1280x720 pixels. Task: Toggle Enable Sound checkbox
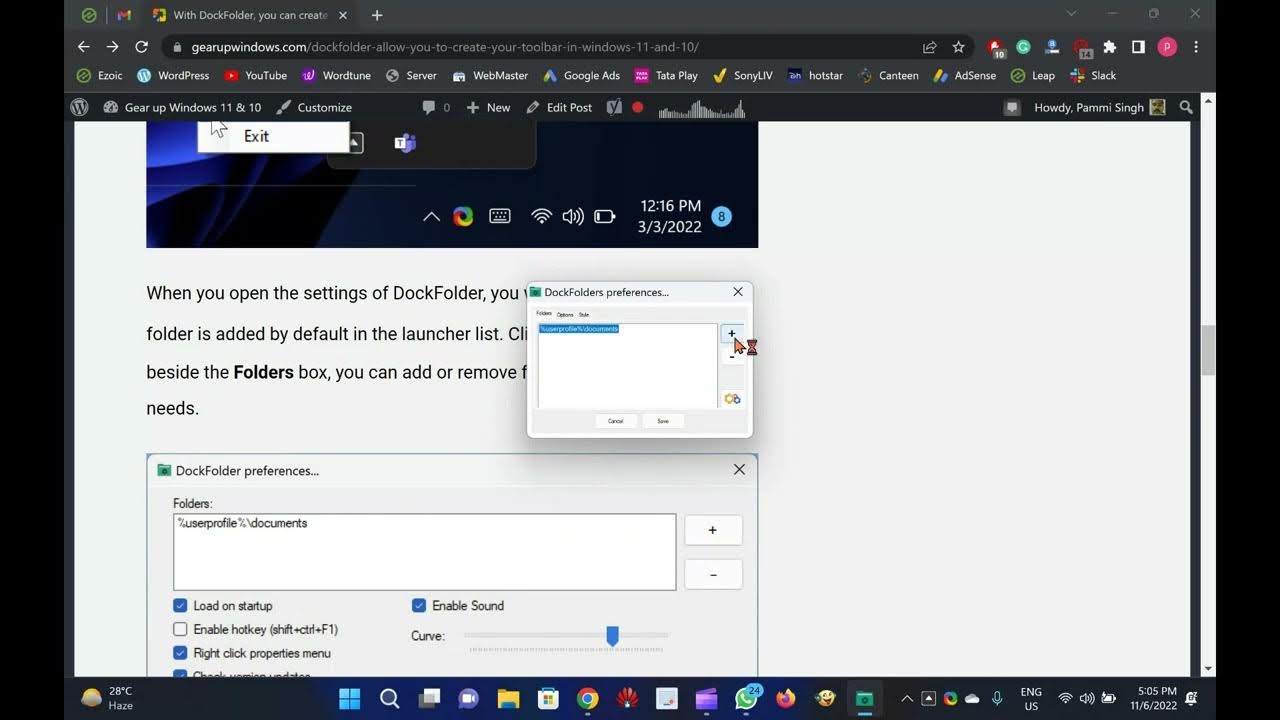(419, 606)
